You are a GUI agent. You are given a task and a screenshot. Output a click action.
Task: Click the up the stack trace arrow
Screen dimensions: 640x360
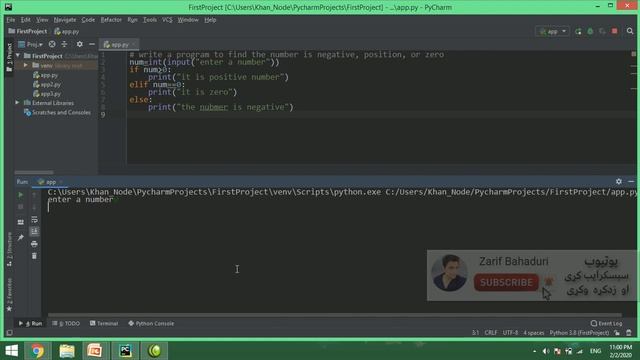pyautogui.click(x=34, y=195)
